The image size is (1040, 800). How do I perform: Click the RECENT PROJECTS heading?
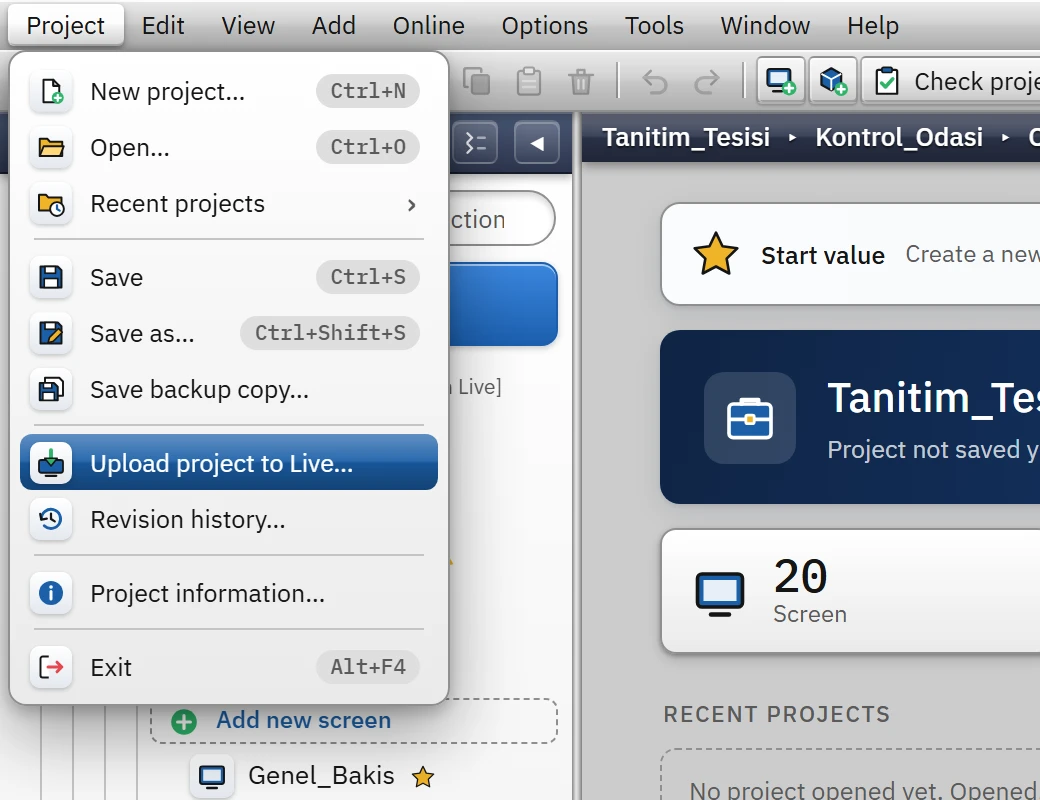pyautogui.click(x=777, y=714)
